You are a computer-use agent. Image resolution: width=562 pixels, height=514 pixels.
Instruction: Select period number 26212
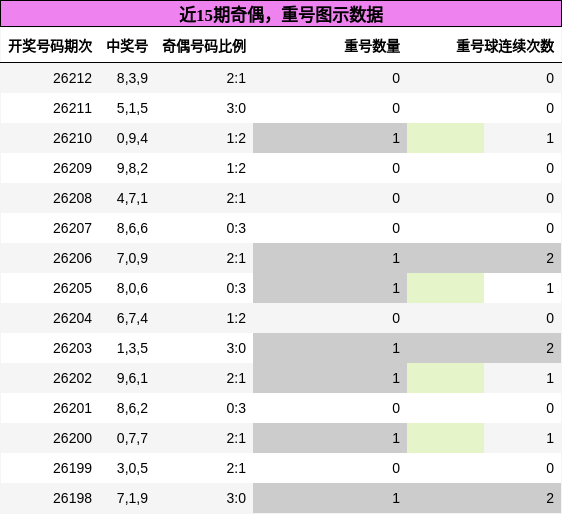pos(72,78)
